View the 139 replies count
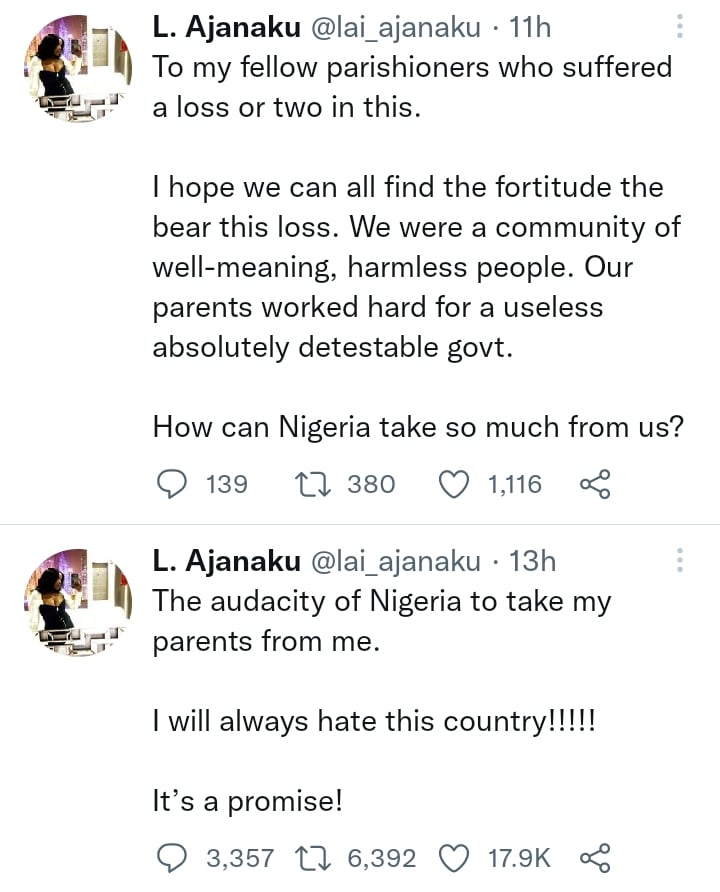This screenshot has height=892, width=720. pos(226,485)
